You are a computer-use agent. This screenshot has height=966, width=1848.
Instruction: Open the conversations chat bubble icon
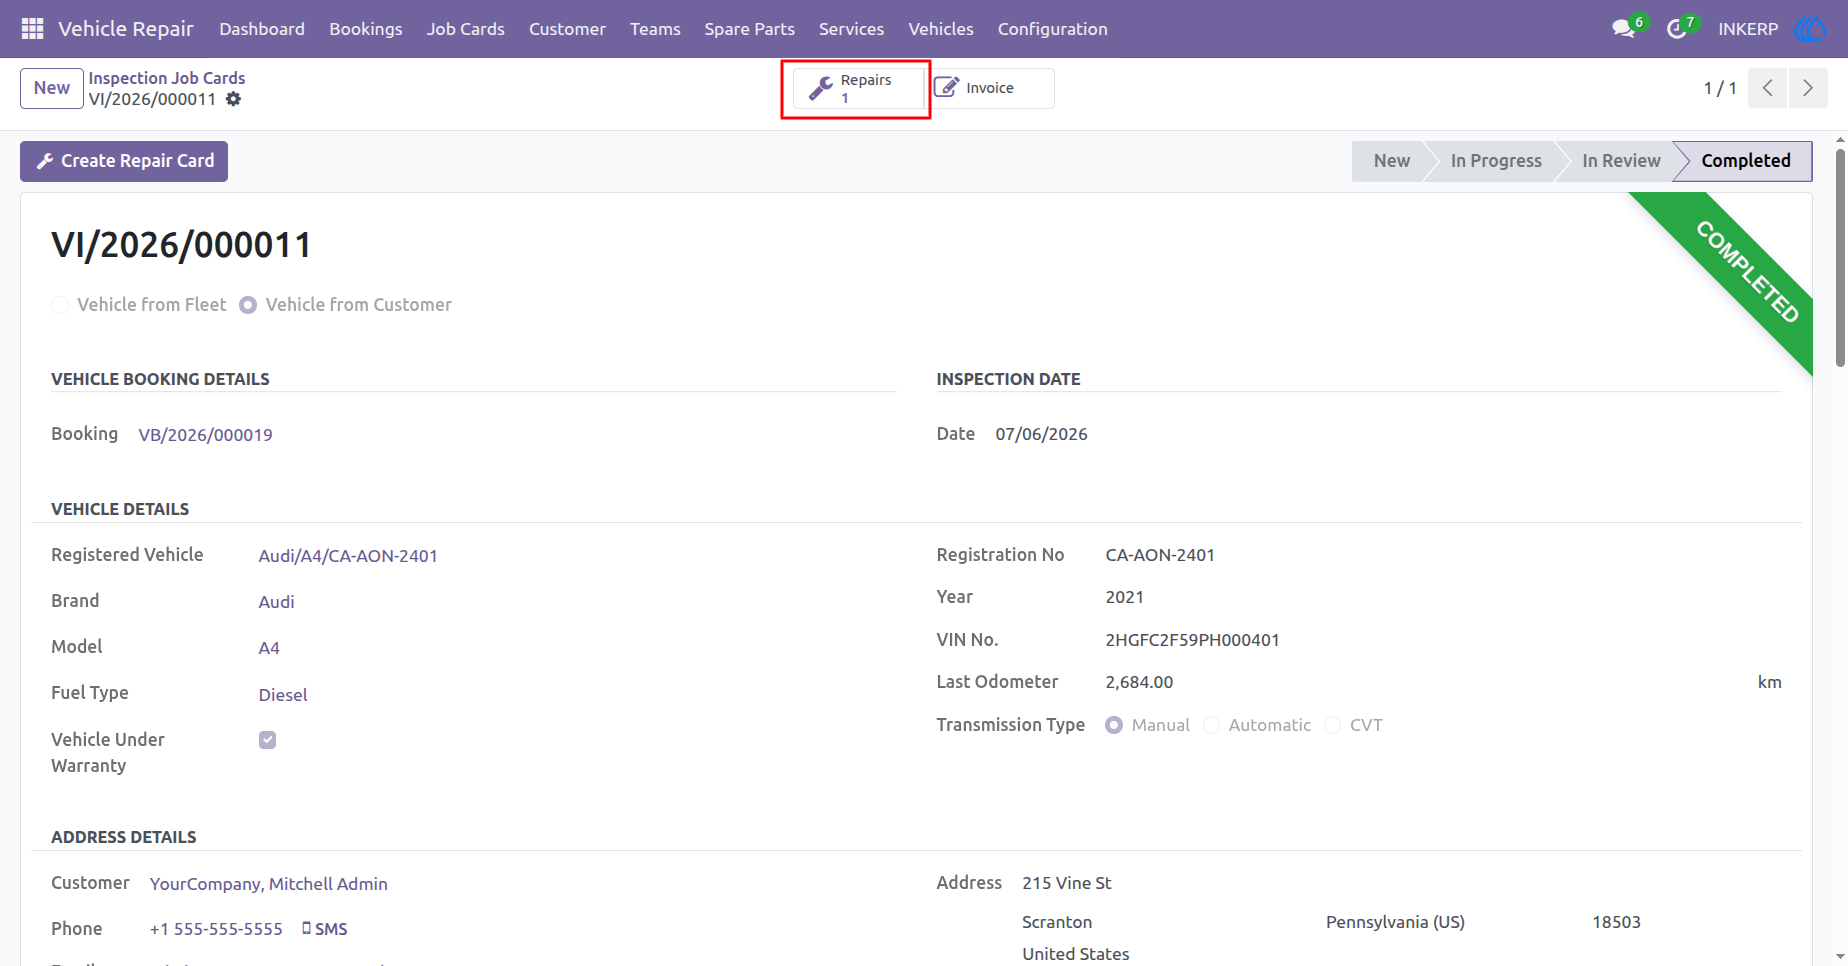click(1623, 29)
